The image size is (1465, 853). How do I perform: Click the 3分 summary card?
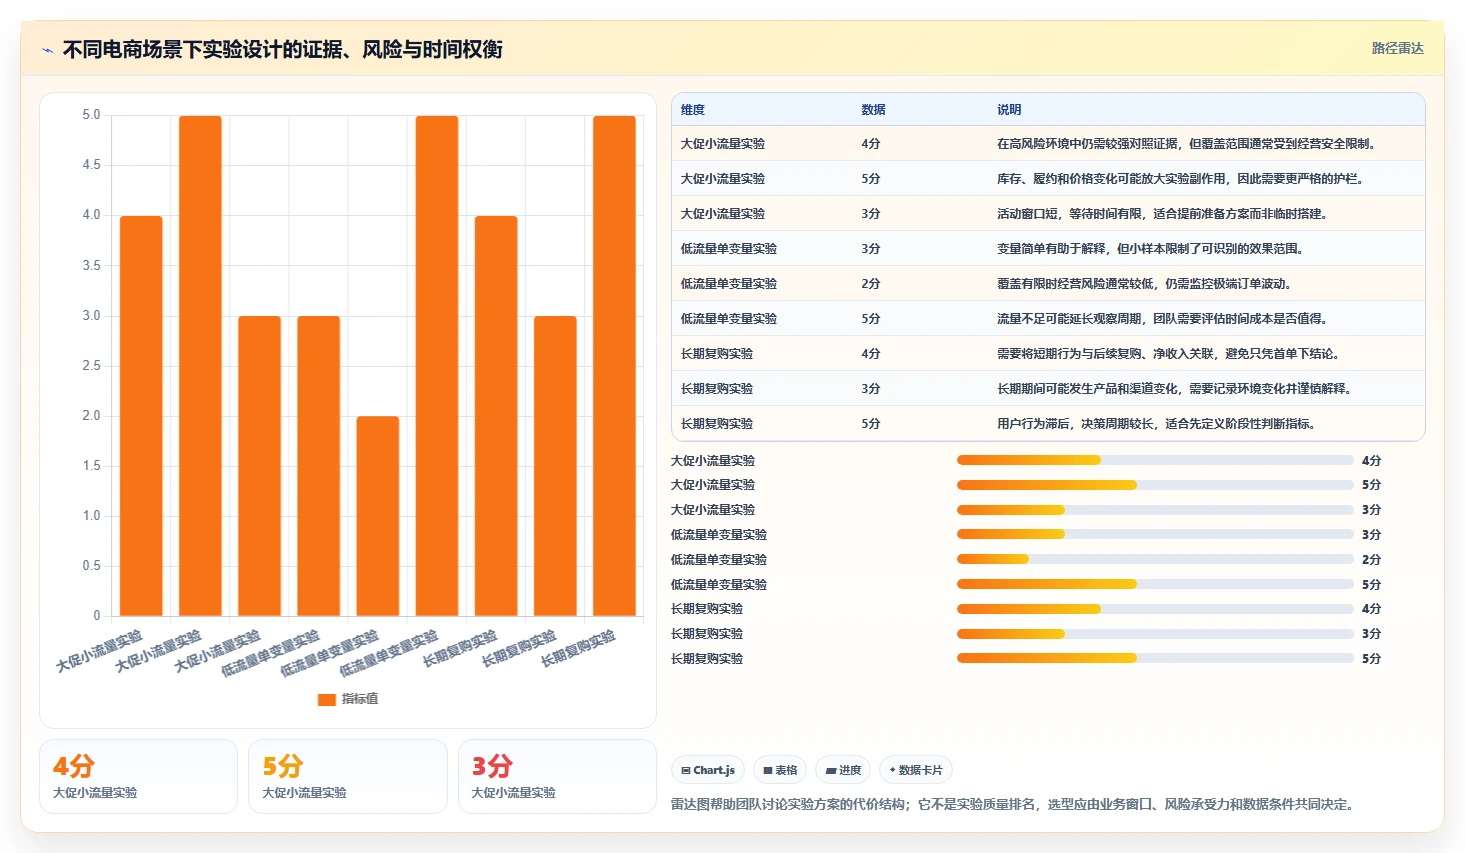[557, 776]
